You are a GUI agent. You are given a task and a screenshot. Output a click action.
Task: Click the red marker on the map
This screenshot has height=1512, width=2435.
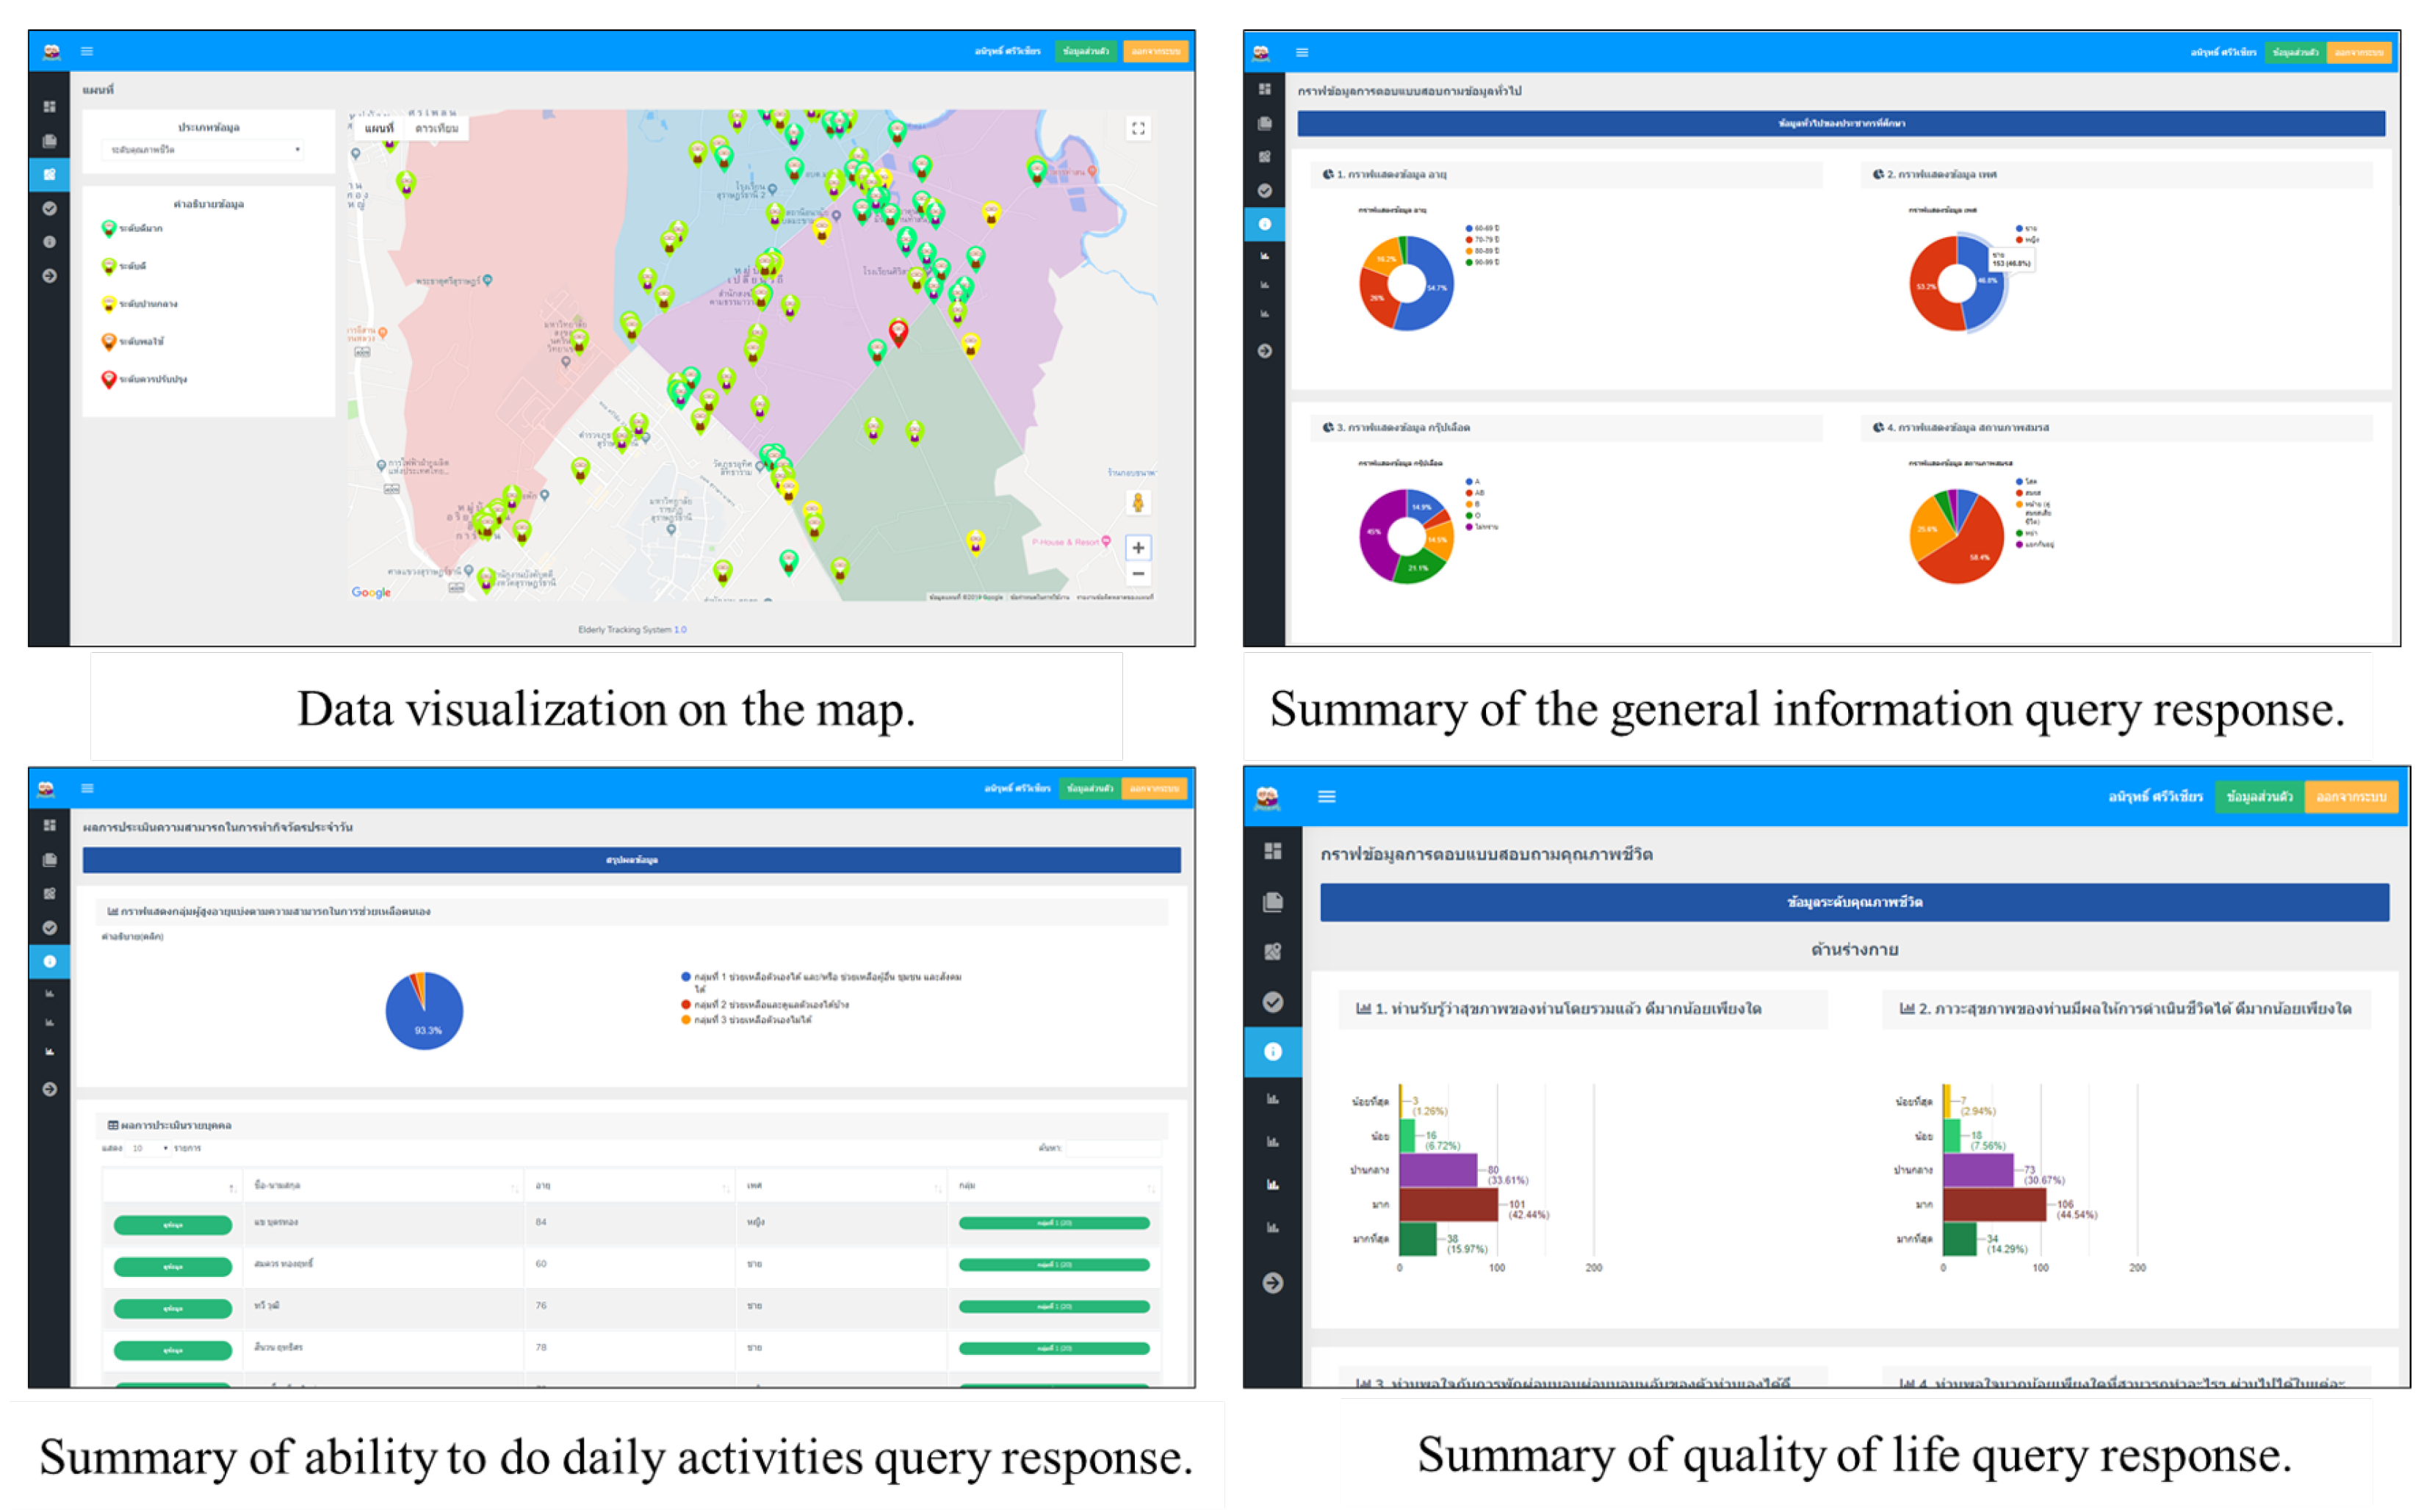pos(899,332)
